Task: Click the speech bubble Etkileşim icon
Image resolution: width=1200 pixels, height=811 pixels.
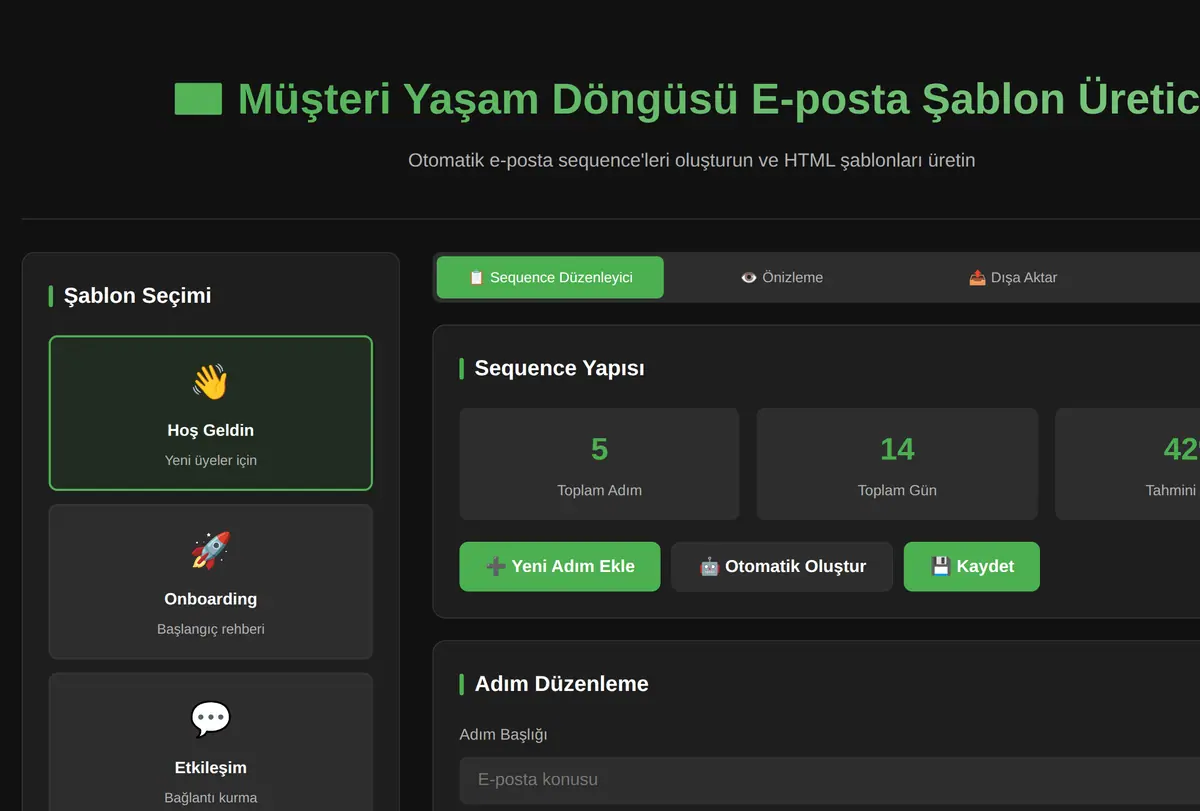Action: click(x=210, y=720)
